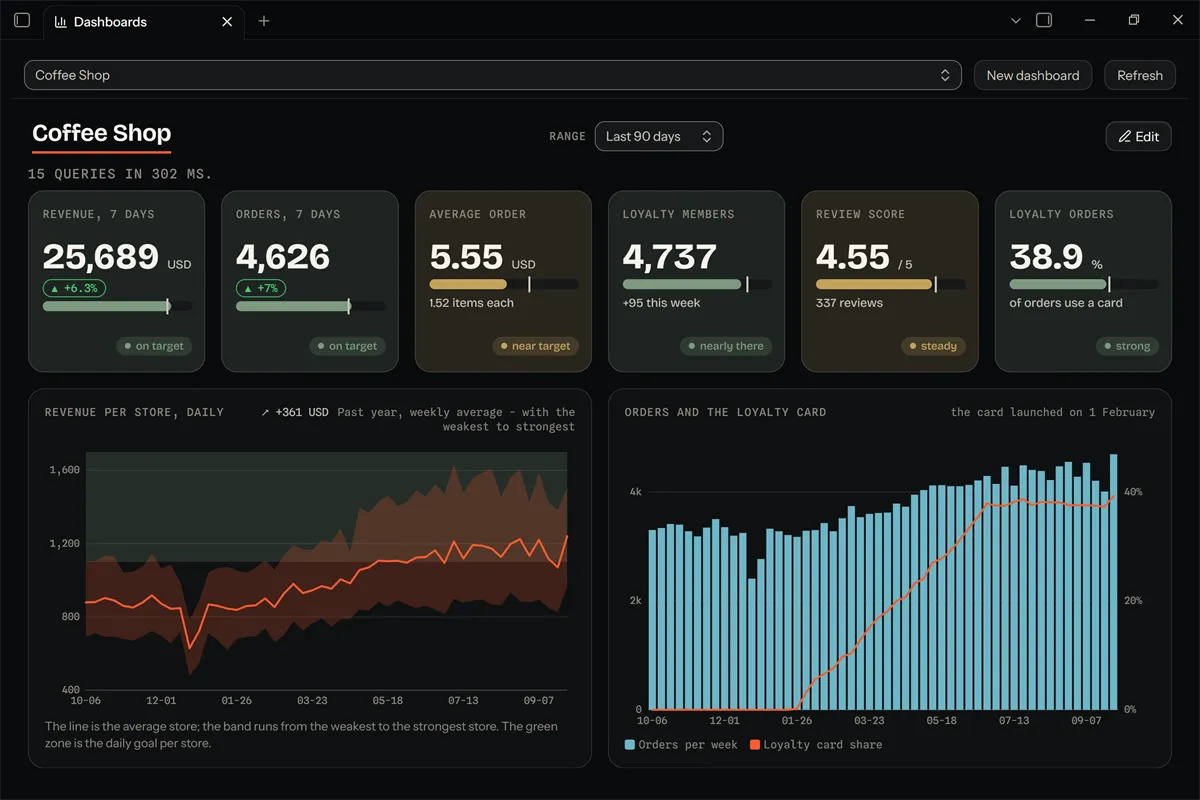The image size is (1200, 800).
Task: Open the Last 90 days range dropdown
Action: point(659,136)
